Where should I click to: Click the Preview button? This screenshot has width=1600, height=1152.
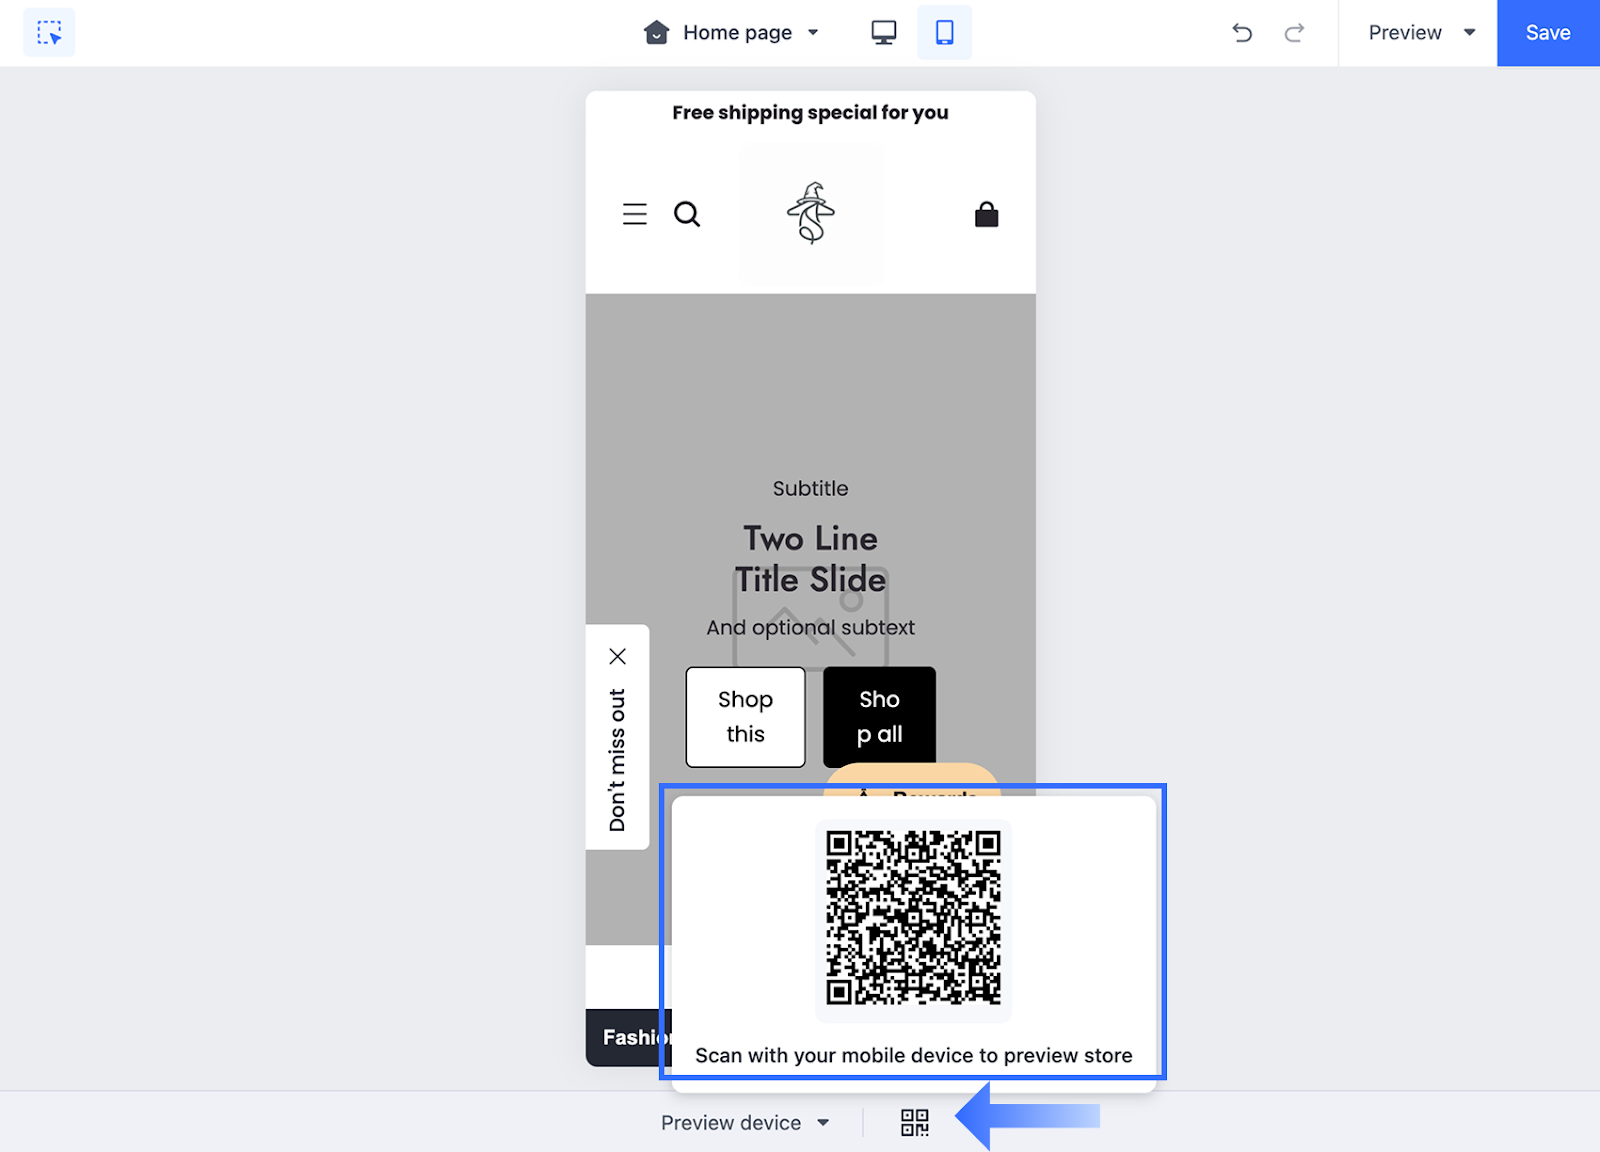1405,33
